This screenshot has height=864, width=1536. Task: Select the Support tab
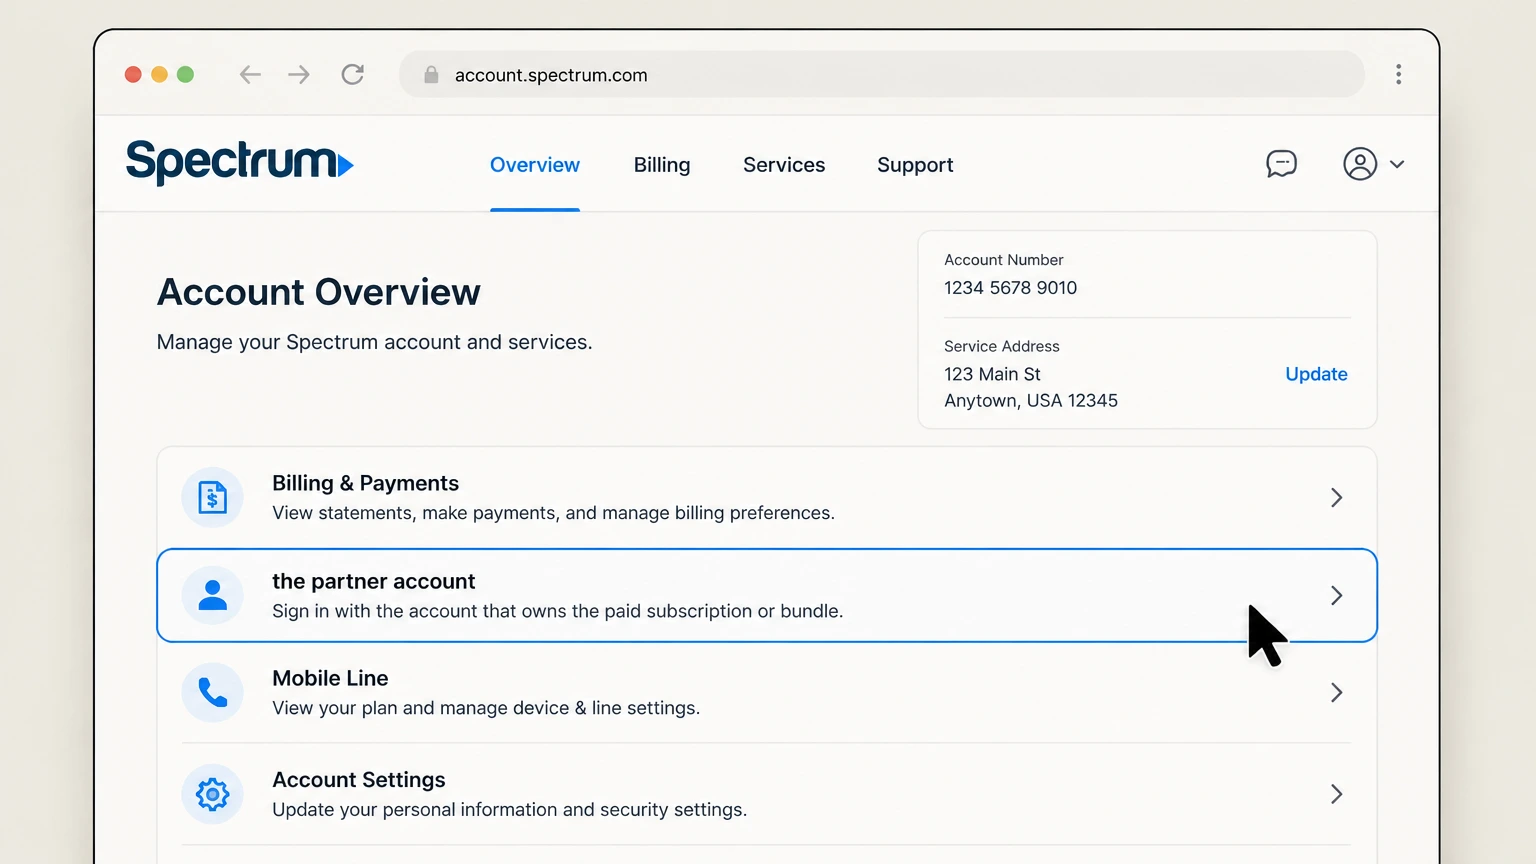pyautogui.click(x=915, y=165)
